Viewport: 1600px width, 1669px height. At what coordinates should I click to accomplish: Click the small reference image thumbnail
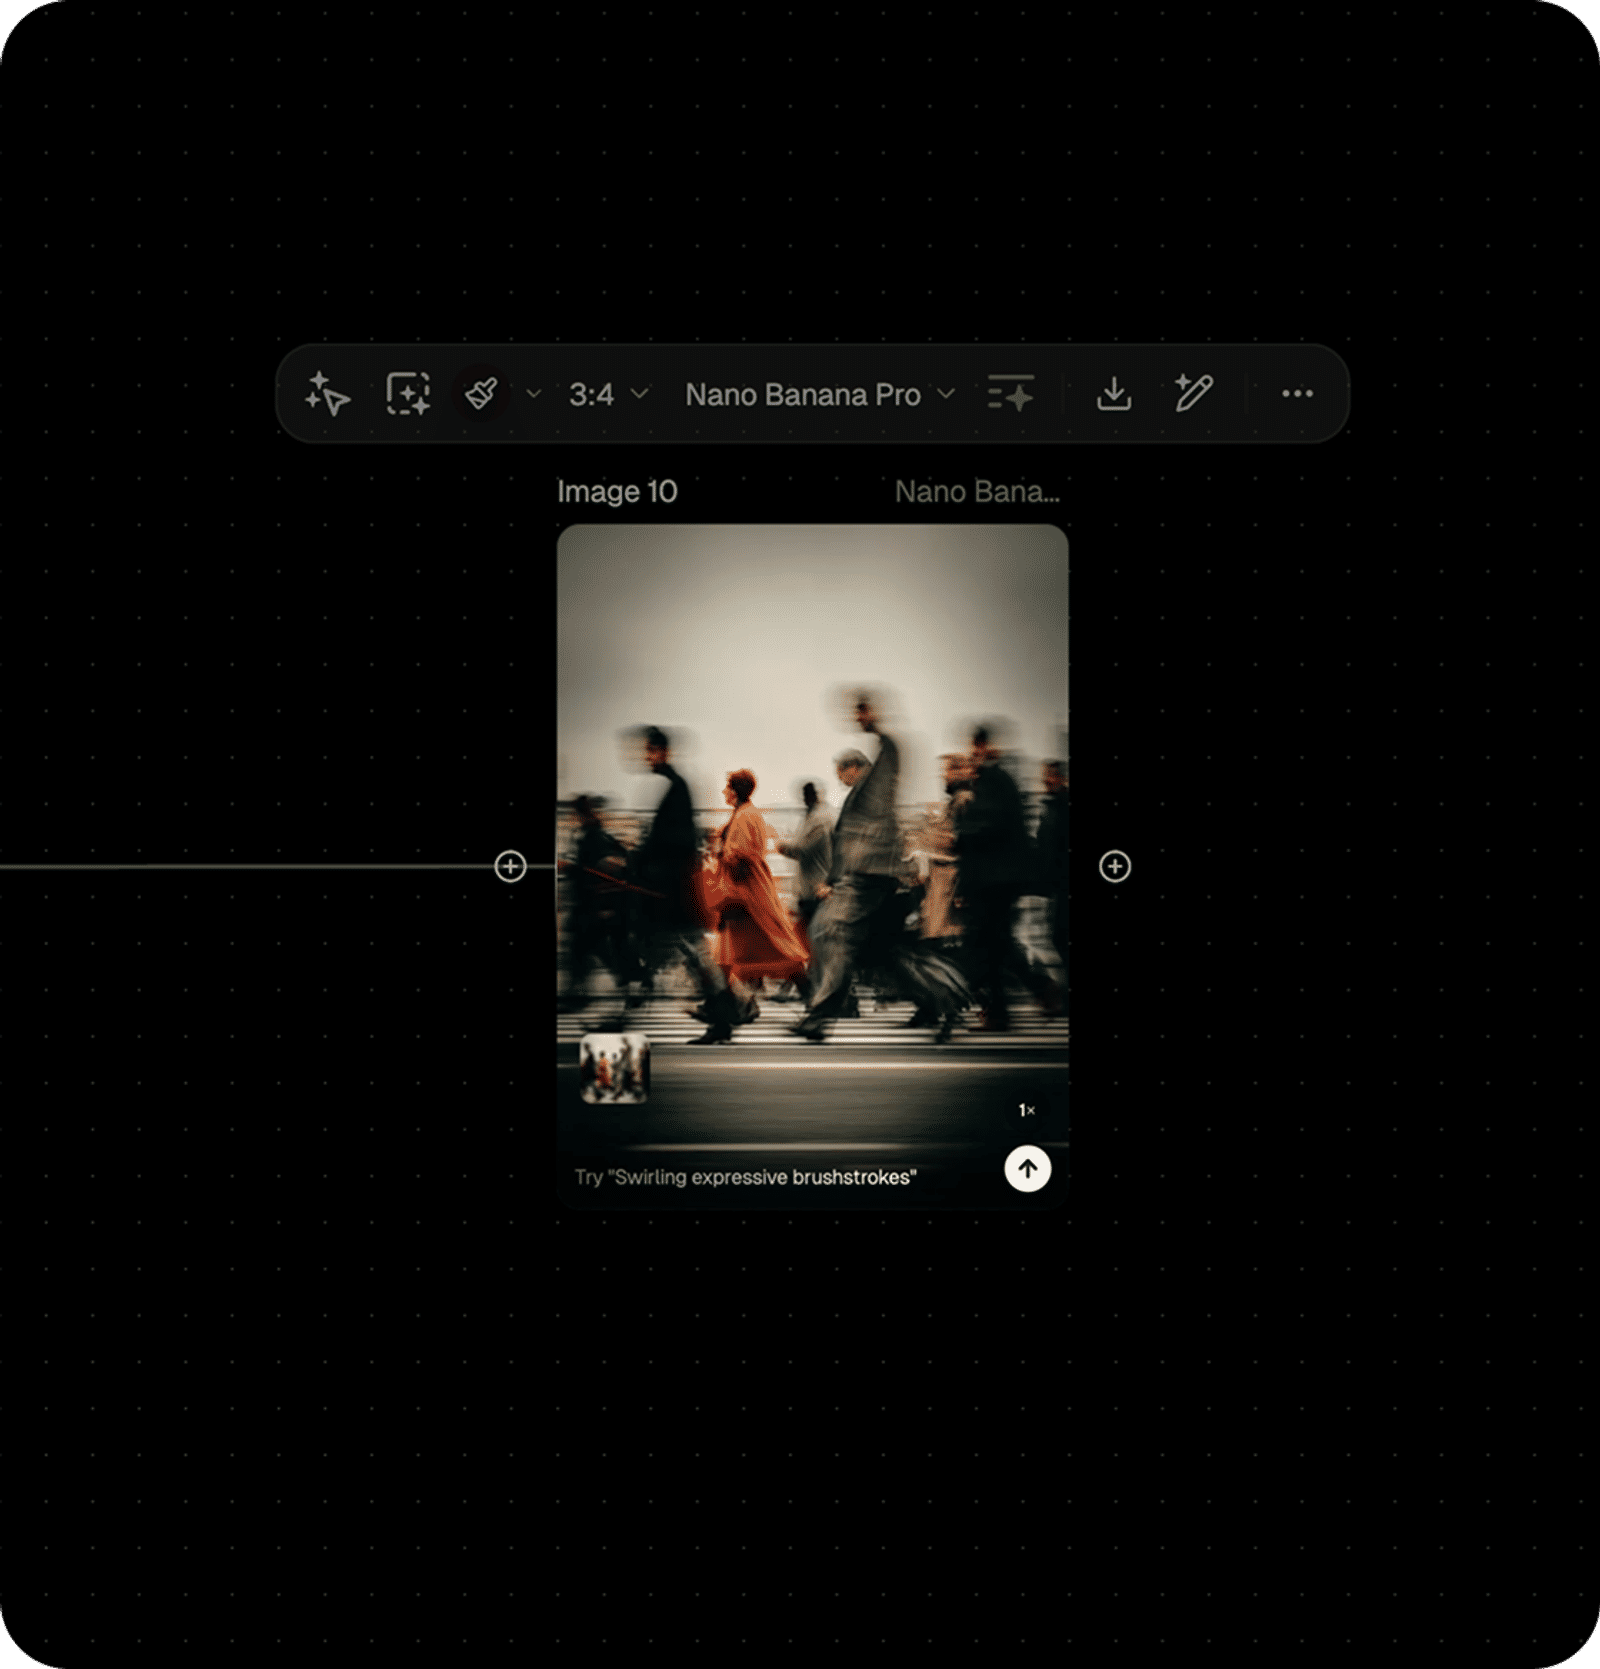tap(615, 1068)
